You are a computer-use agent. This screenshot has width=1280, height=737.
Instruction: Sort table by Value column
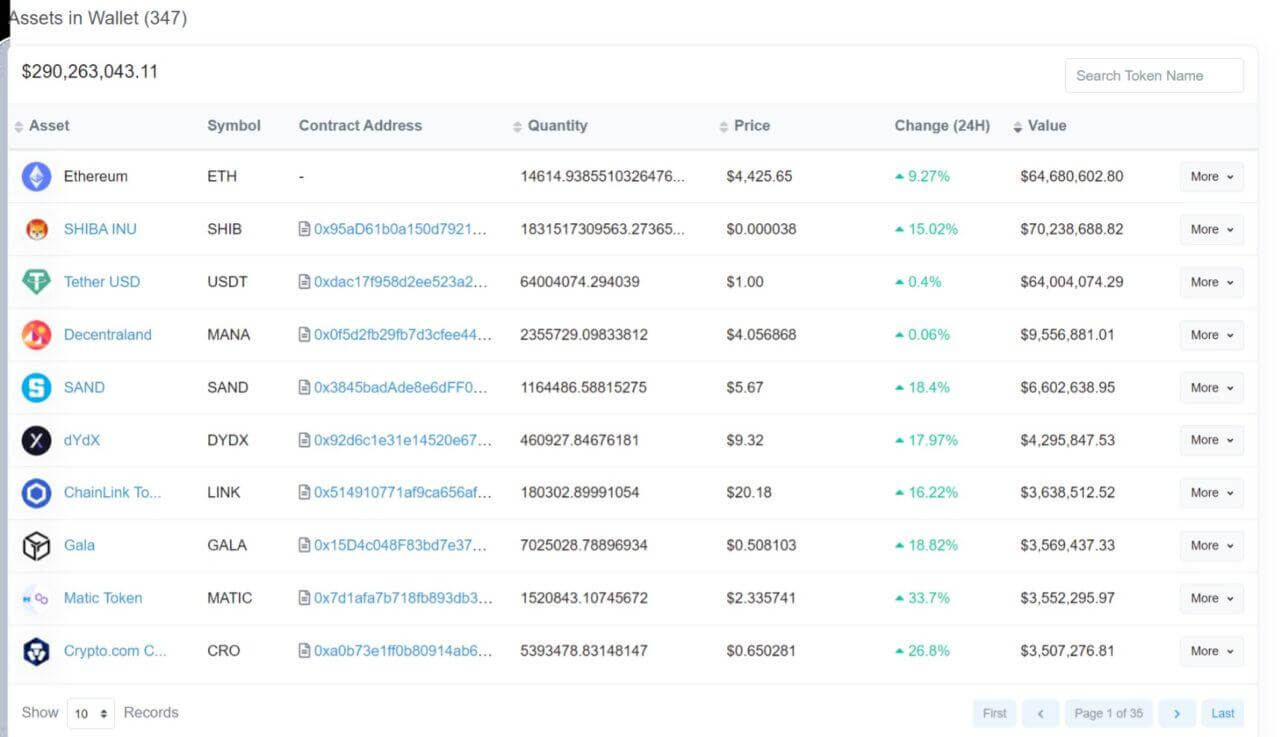tap(1040, 126)
